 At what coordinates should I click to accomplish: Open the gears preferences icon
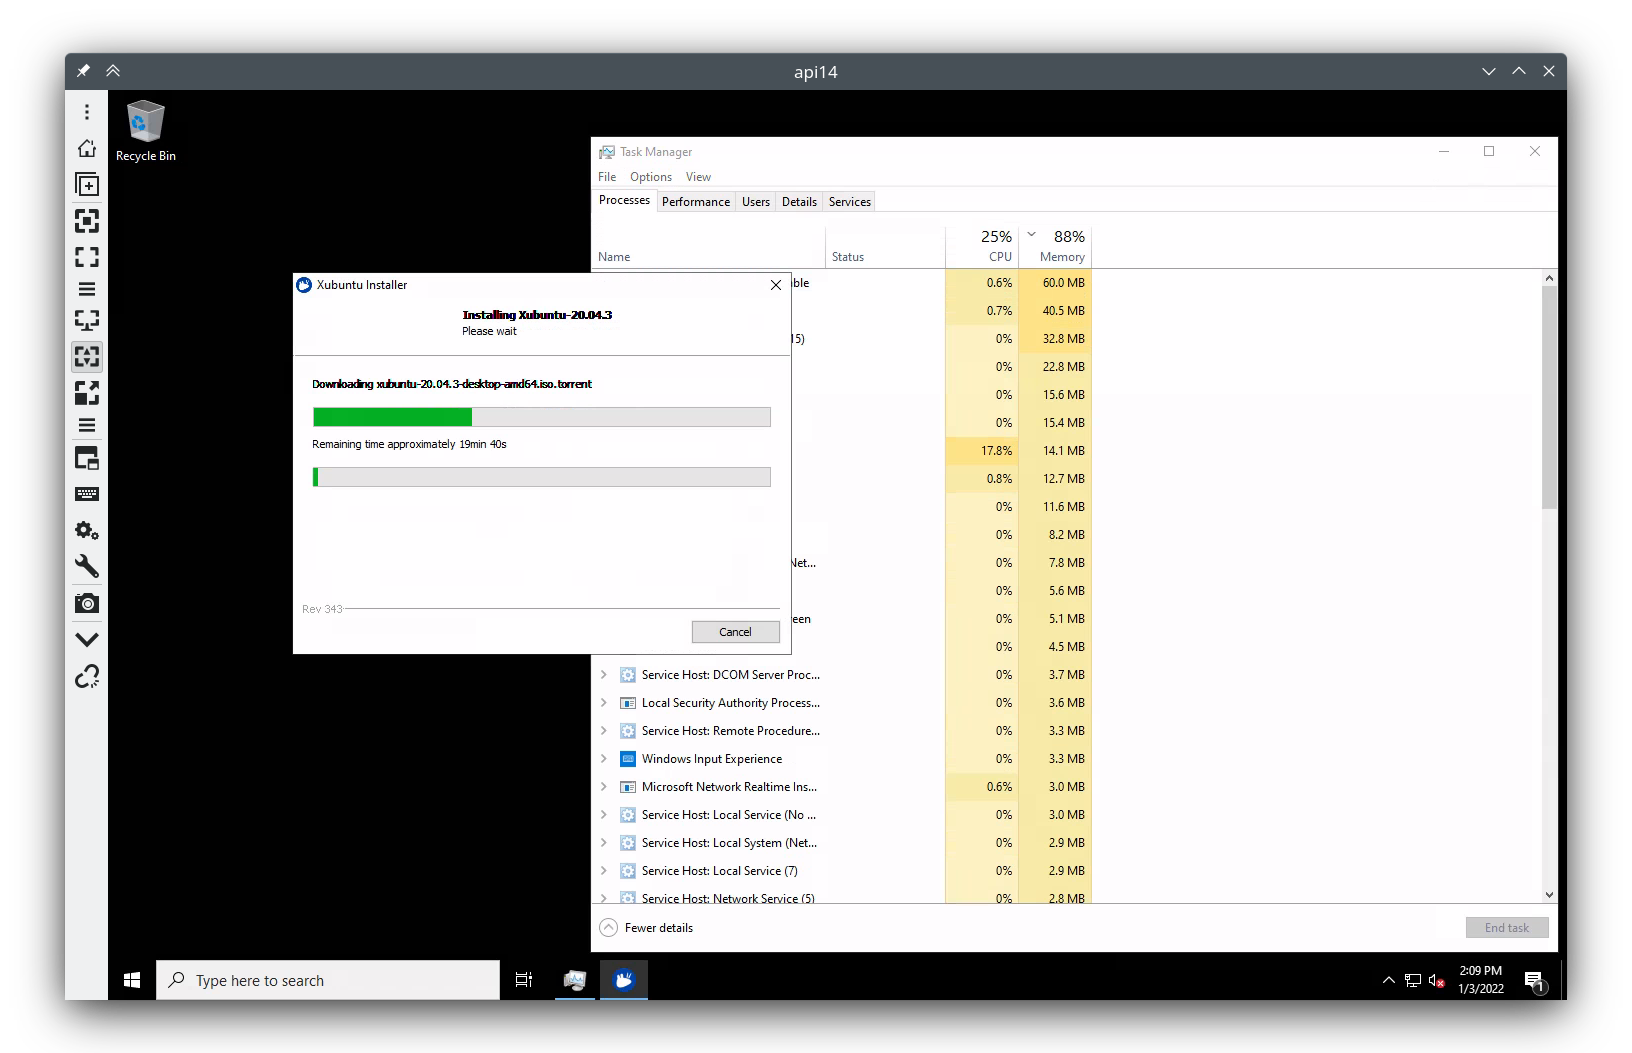point(87,530)
